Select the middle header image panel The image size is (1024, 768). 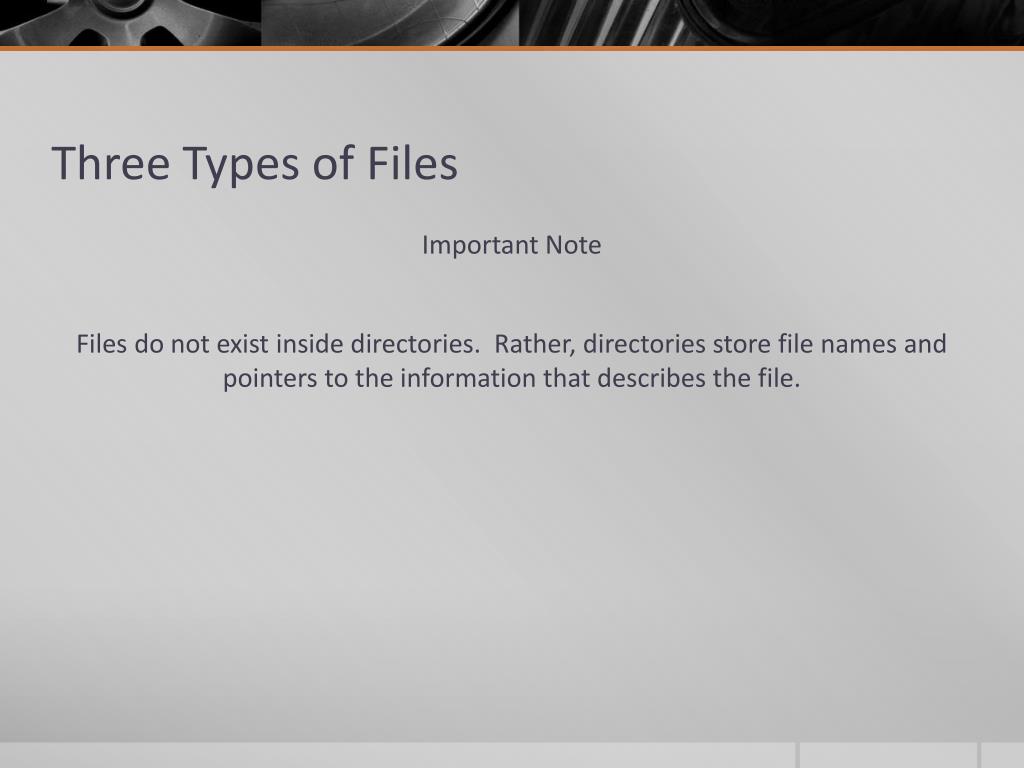(x=390, y=23)
